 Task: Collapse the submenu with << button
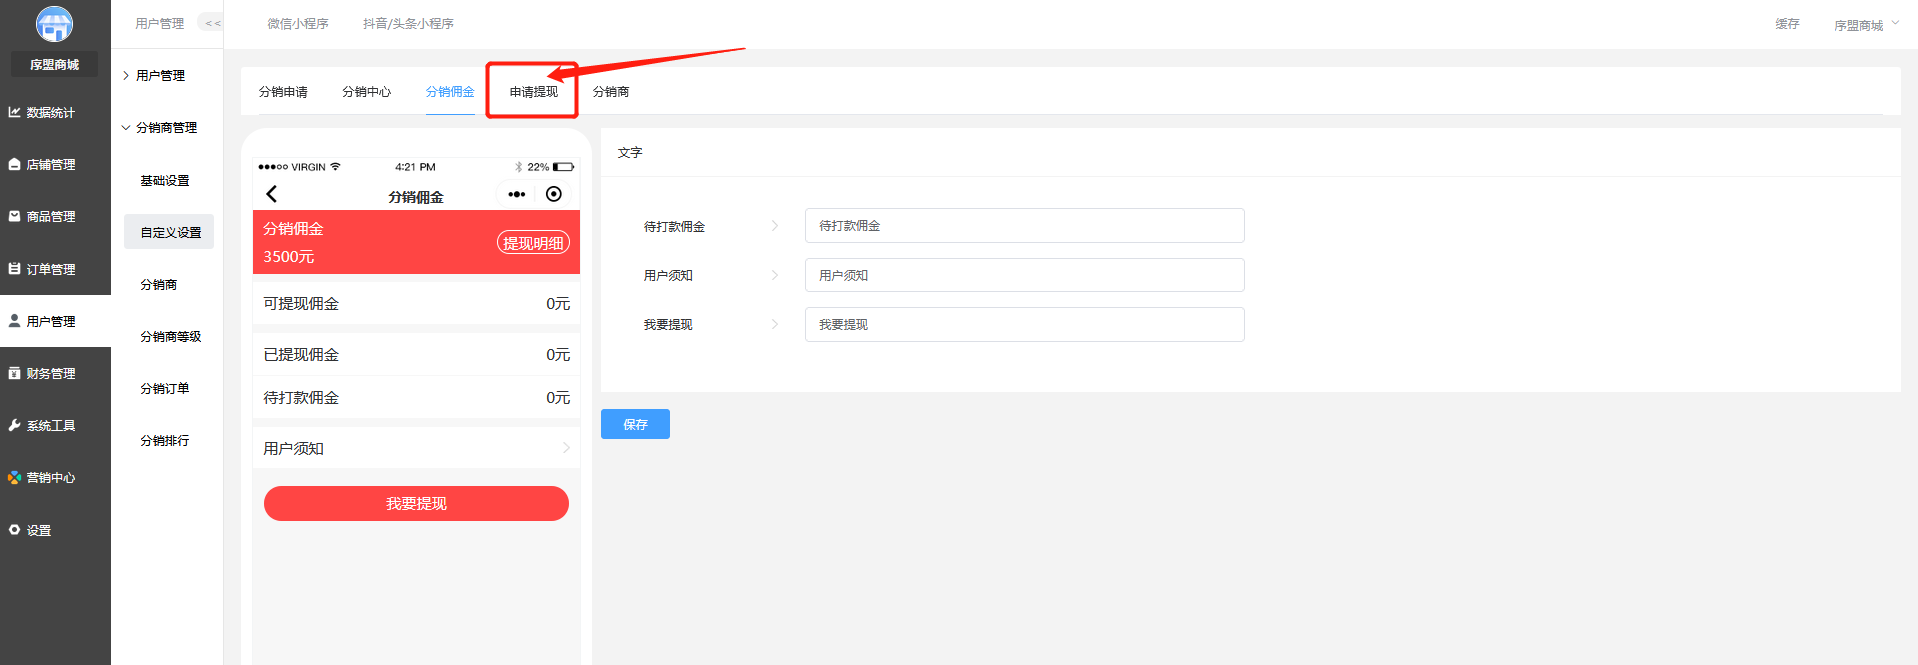pyautogui.click(x=212, y=23)
